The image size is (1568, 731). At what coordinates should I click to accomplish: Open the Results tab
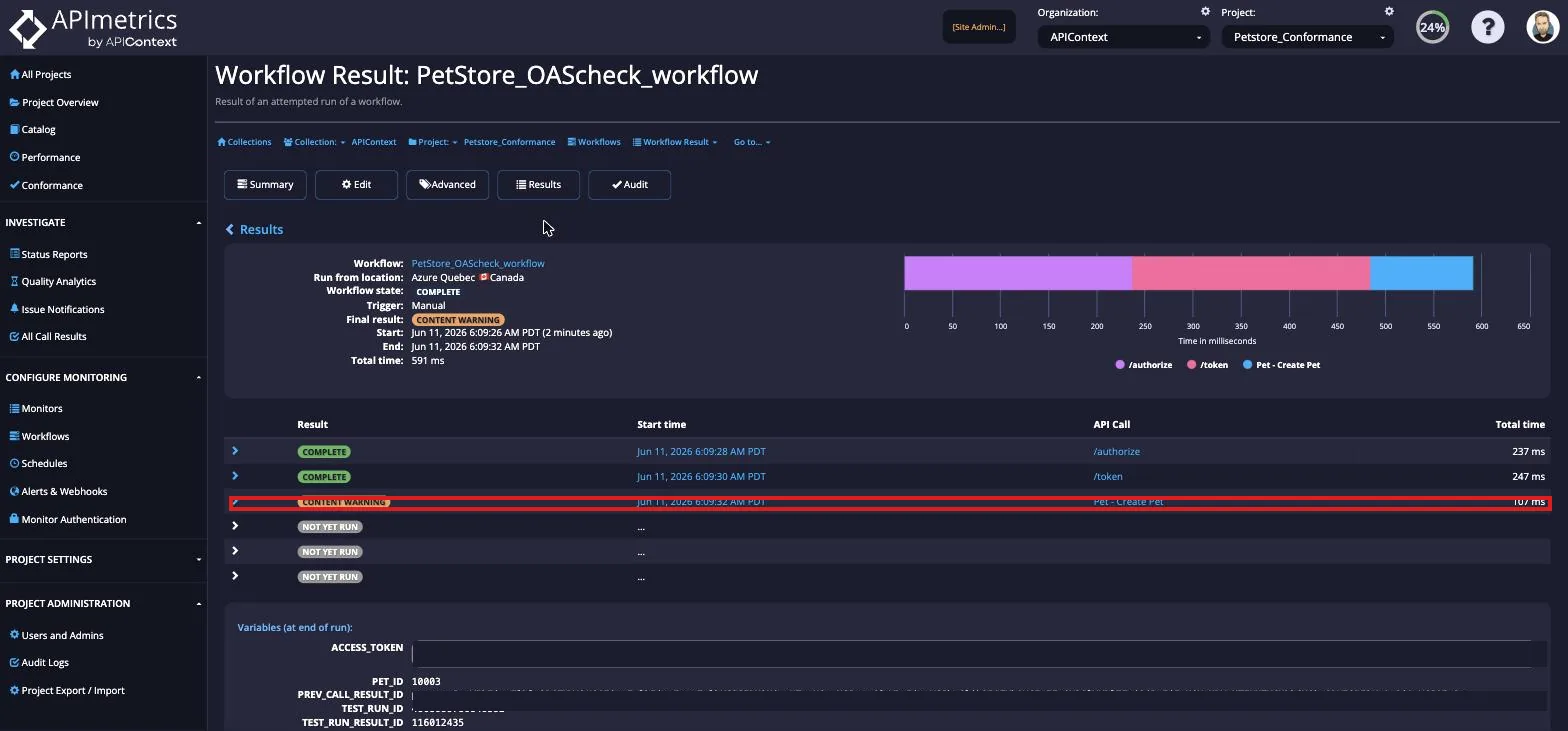538,184
